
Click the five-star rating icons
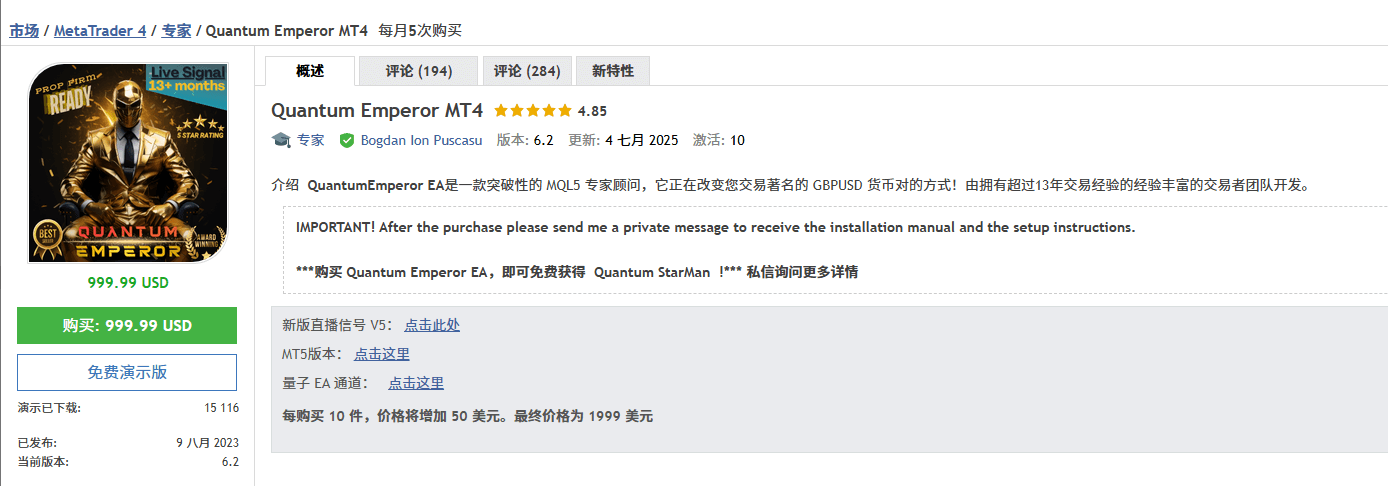tap(533, 110)
